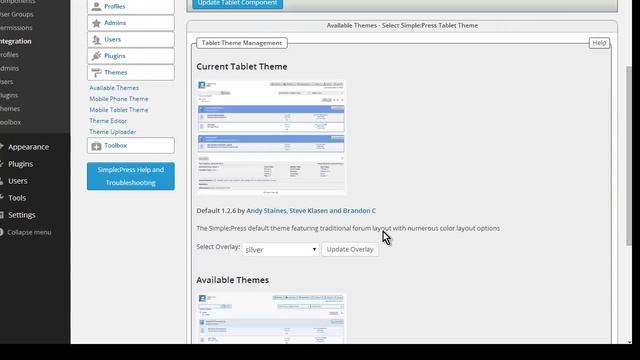Click the Themes paint roller icon
The image size is (640, 360).
[x=96, y=73]
